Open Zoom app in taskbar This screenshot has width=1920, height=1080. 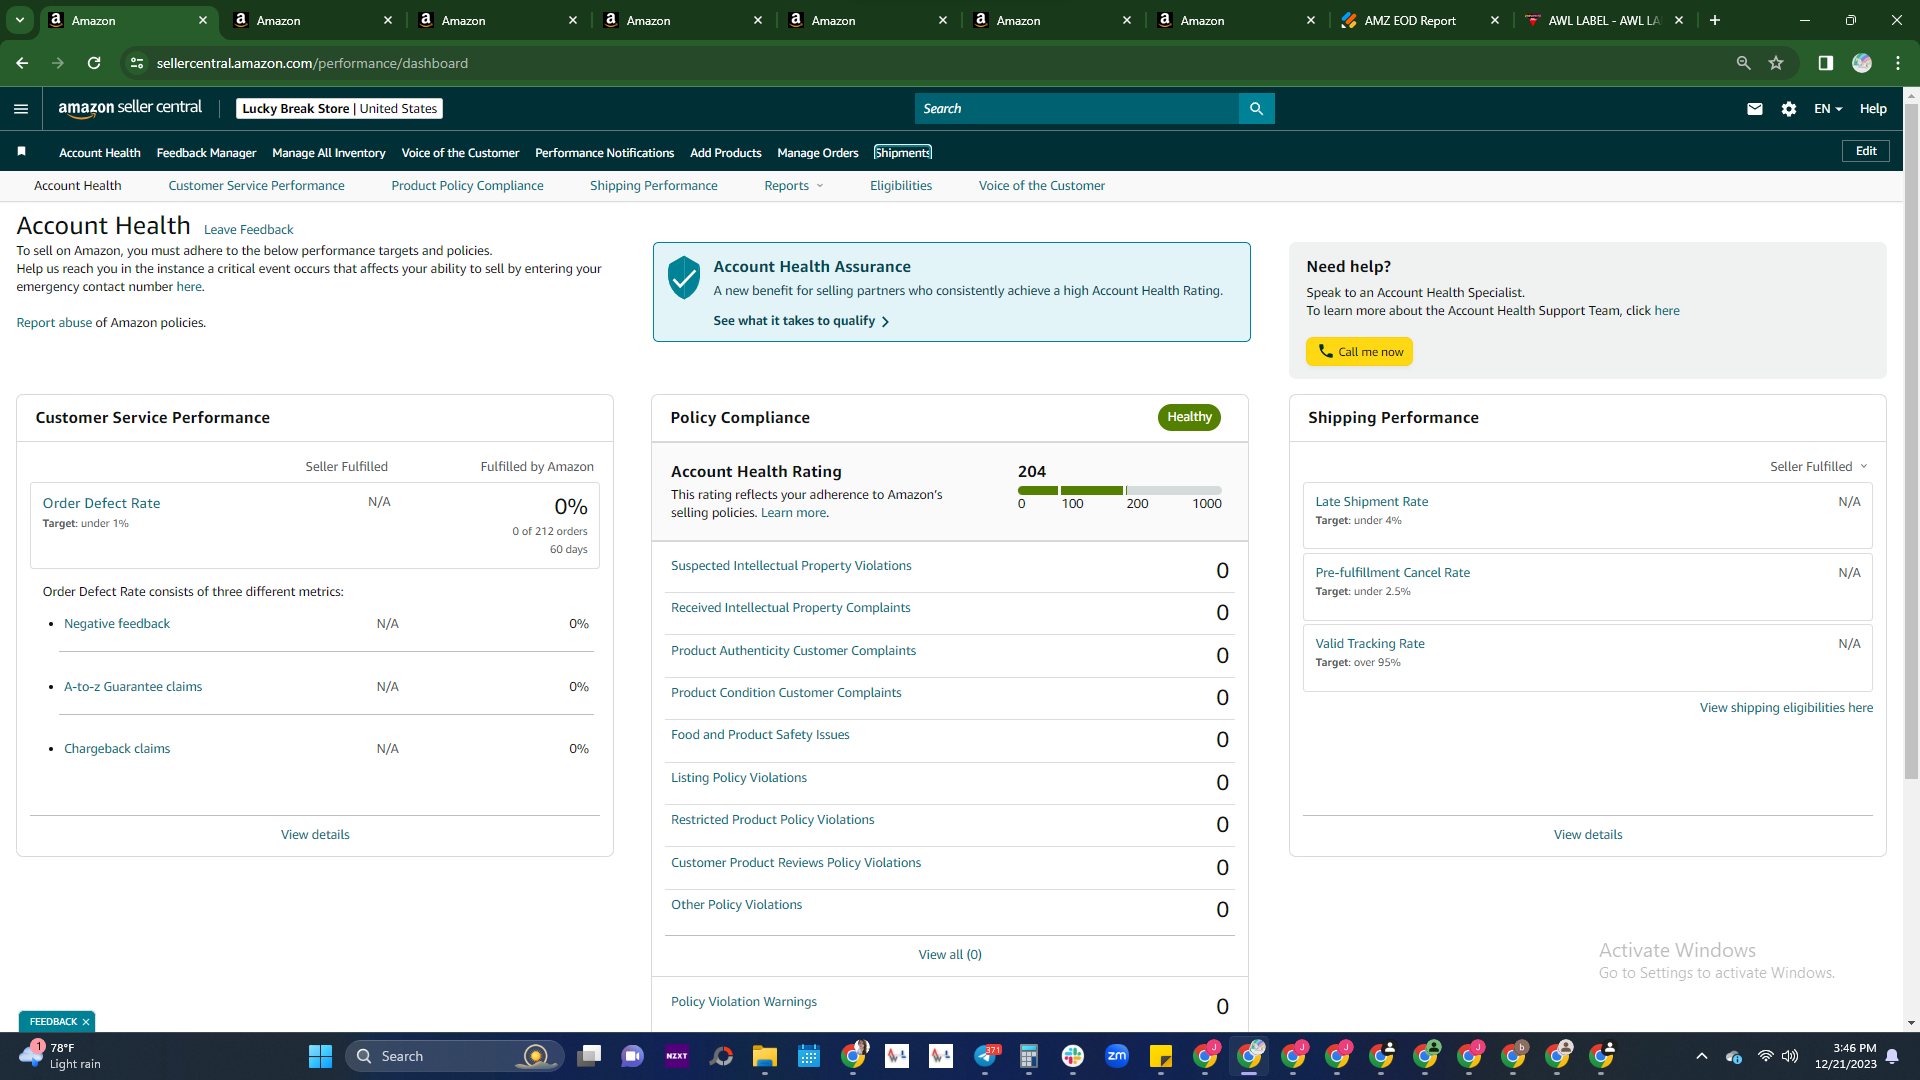click(1117, 1056)
